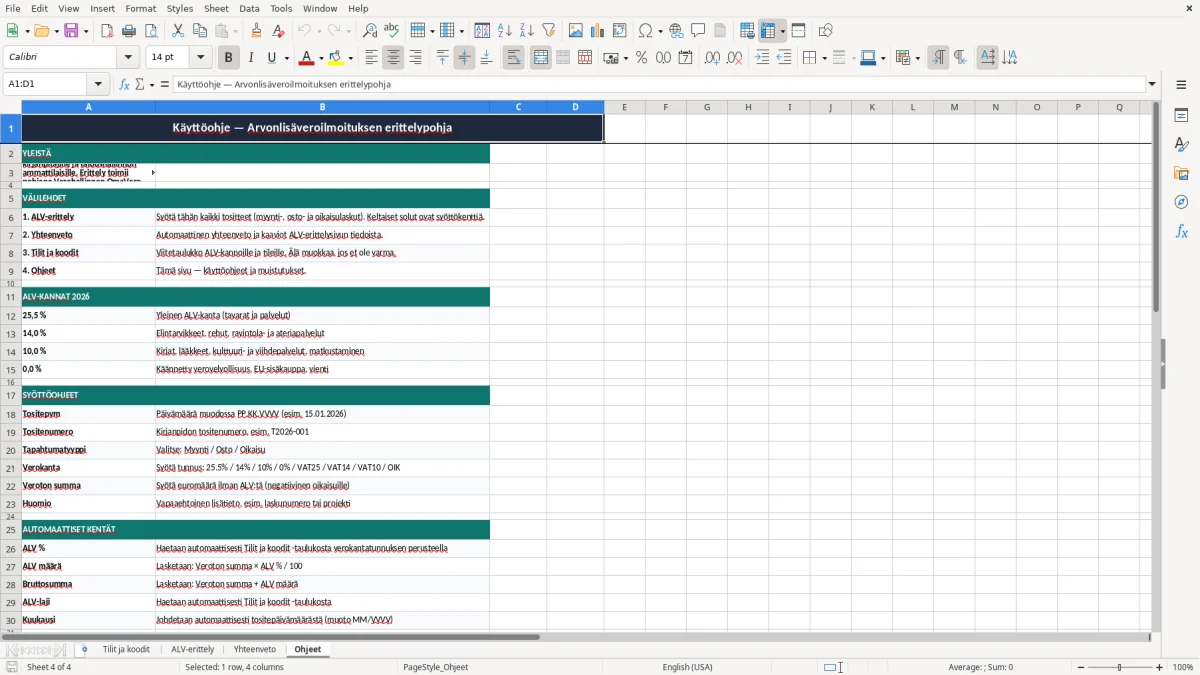Screen dimensions: 1200x675
Task: Toggle Left-to-Right text direction
Action: pos(938,58)
